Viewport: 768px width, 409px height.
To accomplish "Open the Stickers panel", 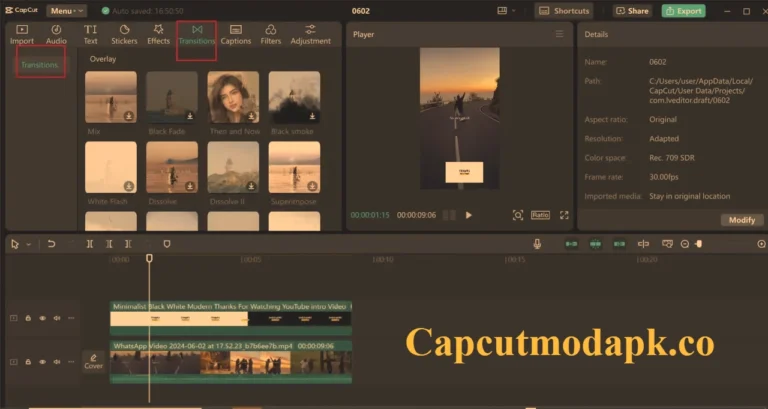I will 125,34.
